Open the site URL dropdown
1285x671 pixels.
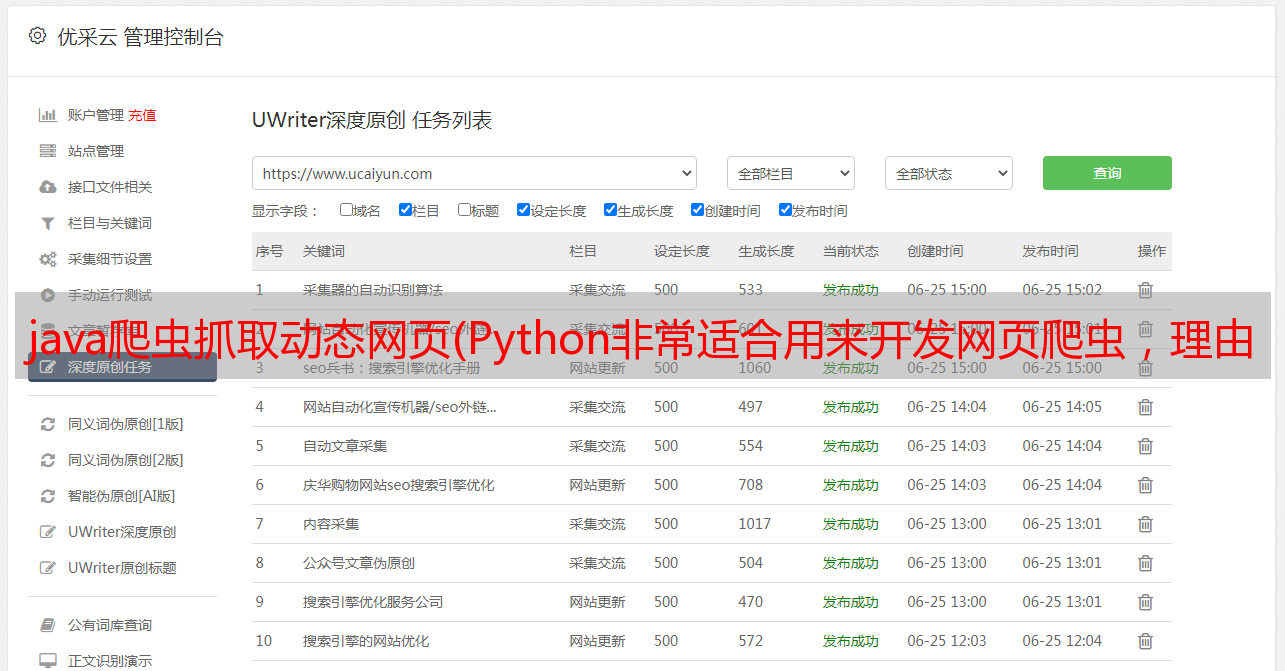click(474, 173)
